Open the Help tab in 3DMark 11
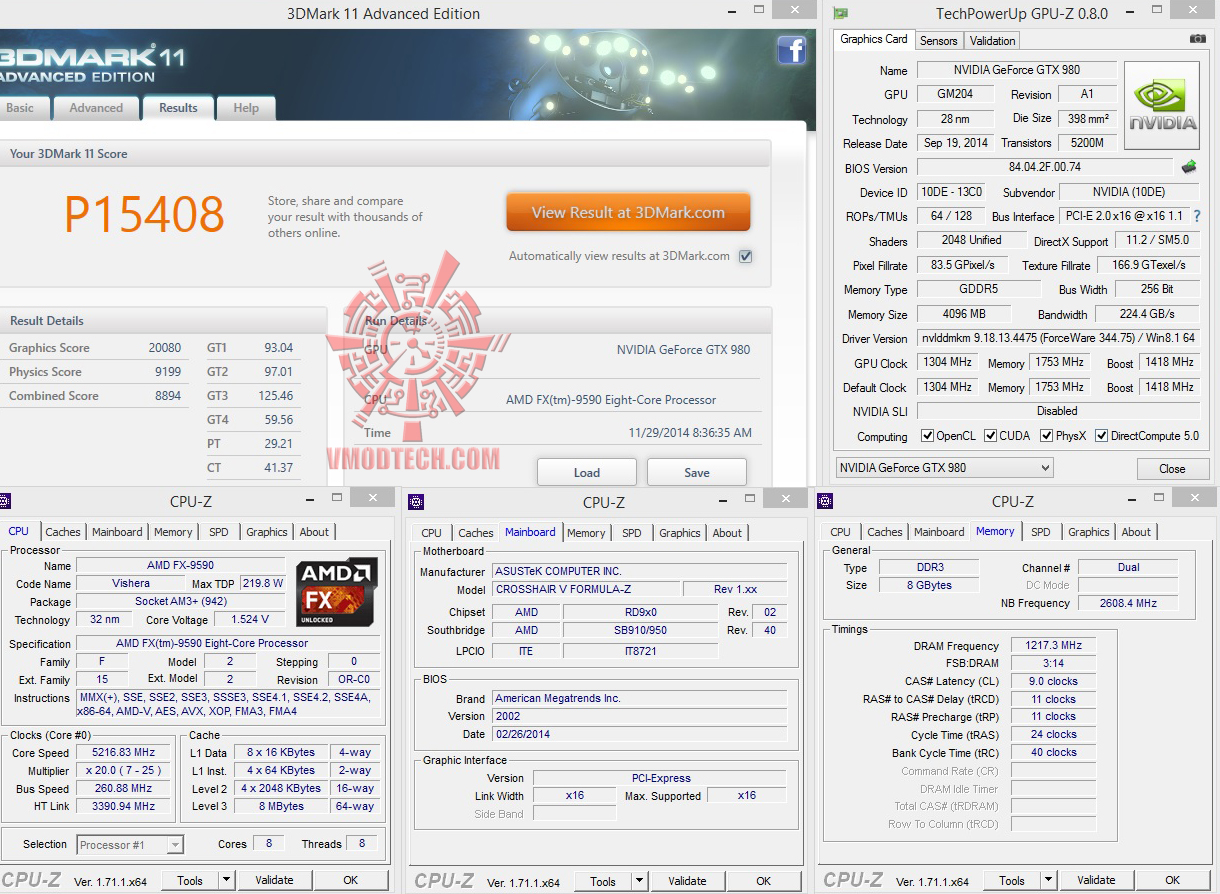The image size is (1220, 894). pyautogui.click(x=246, y=108)
